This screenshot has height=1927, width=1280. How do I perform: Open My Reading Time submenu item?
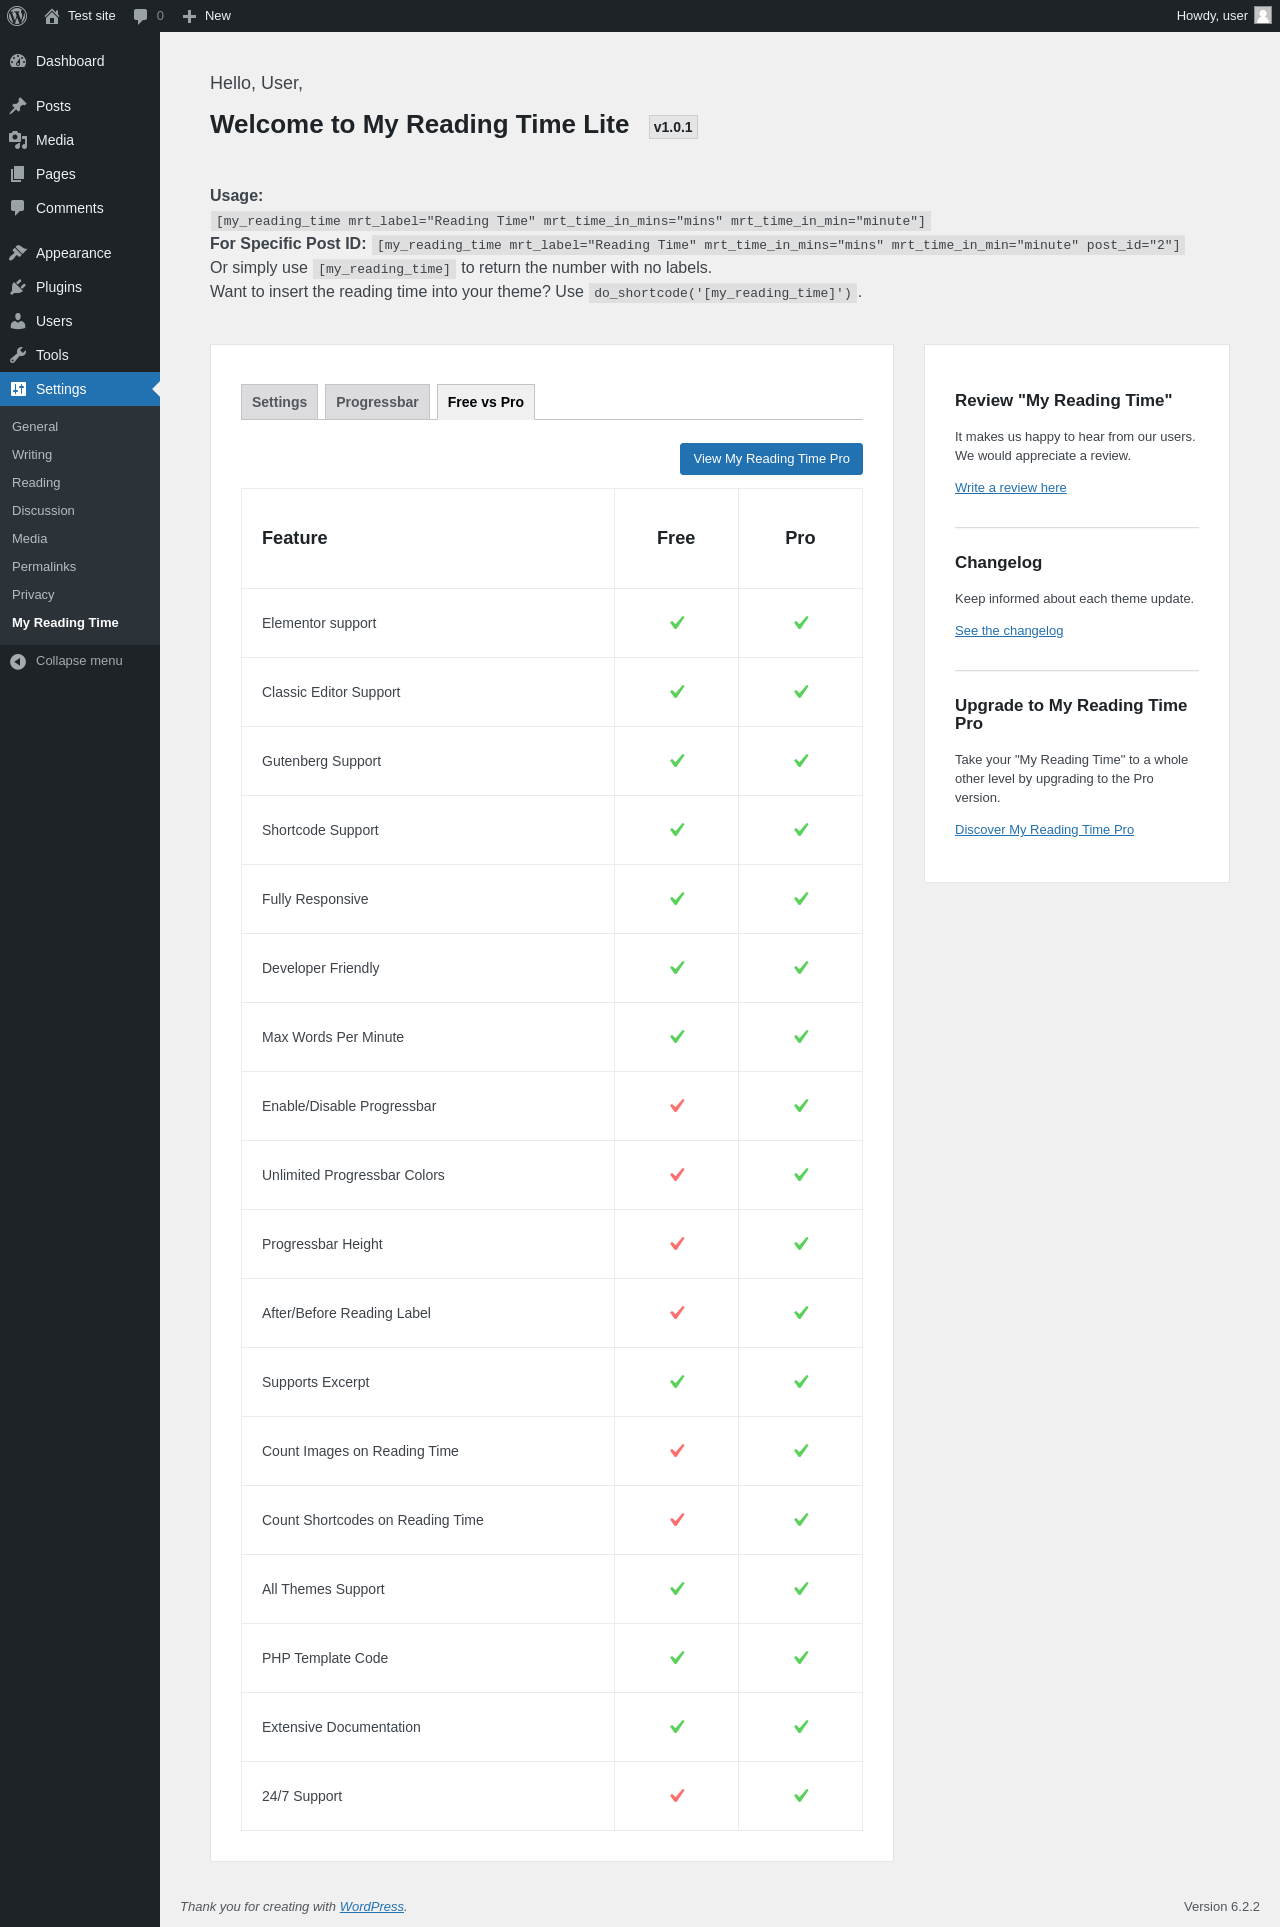(x=65, y=623)
